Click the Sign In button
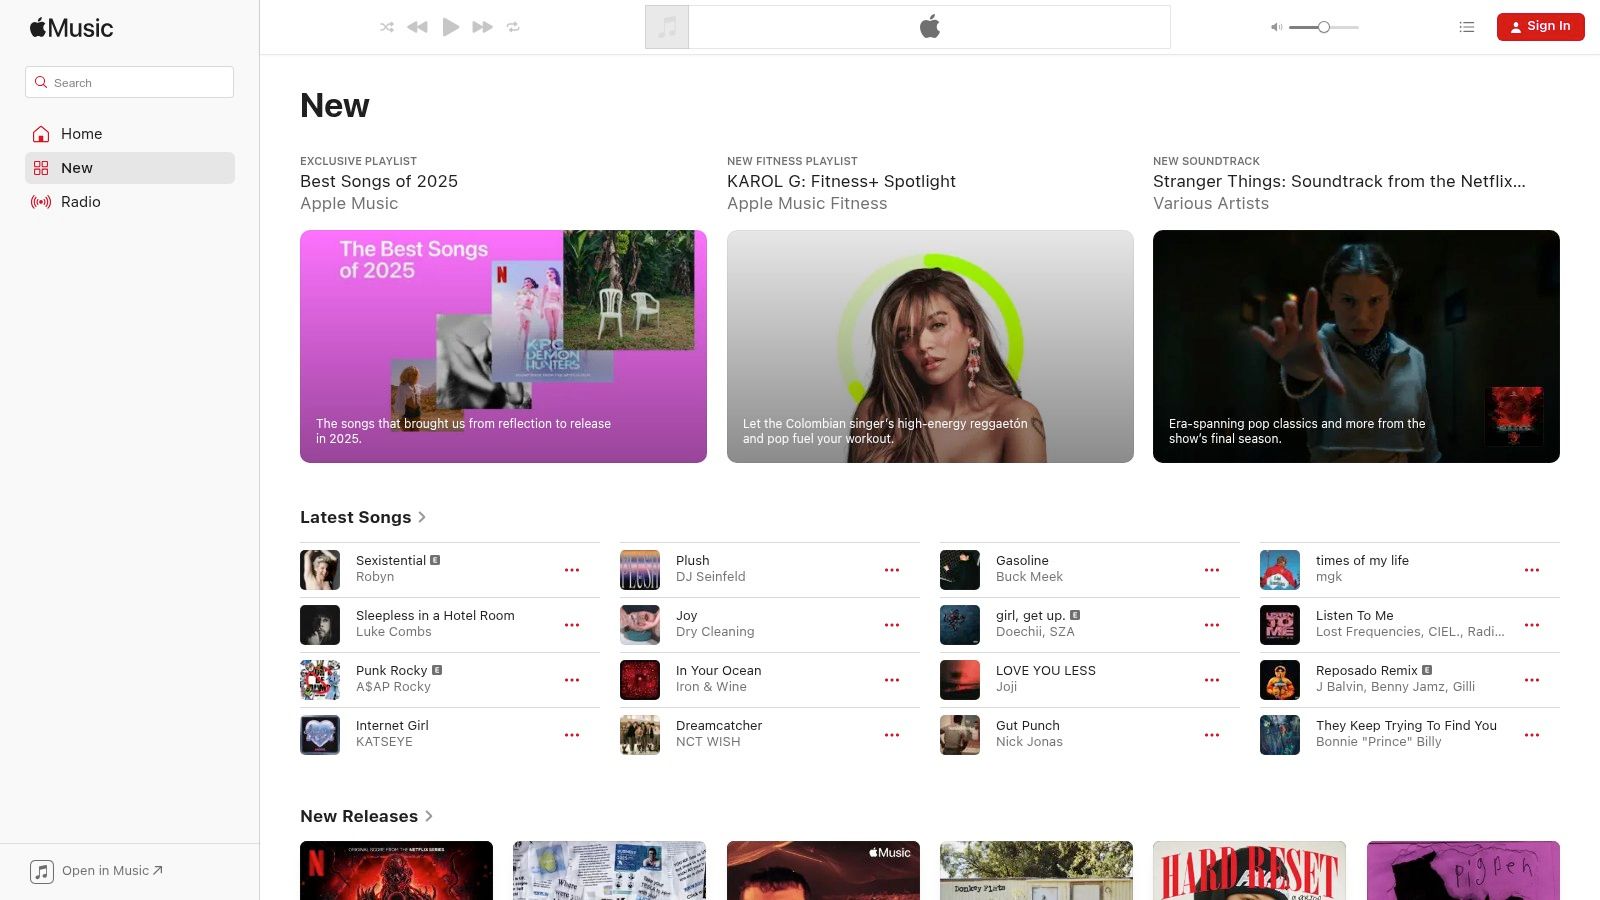The width and height of the screenshot is (1600, 900). (1540, 26)
